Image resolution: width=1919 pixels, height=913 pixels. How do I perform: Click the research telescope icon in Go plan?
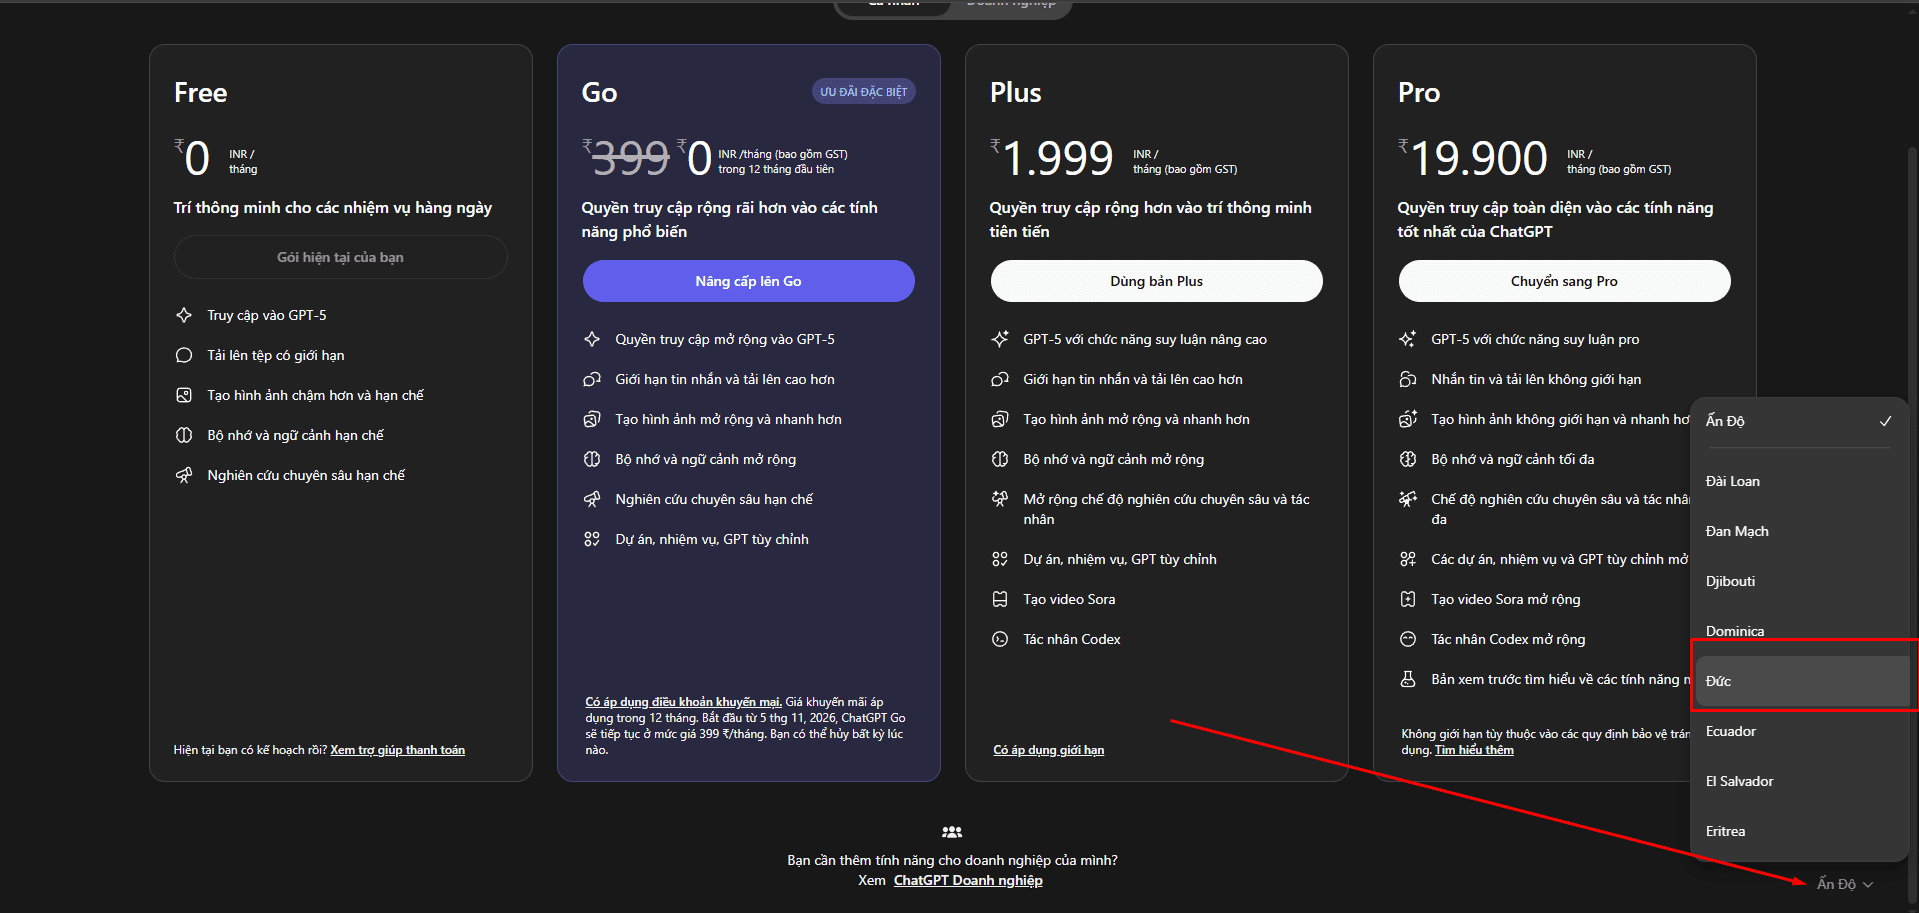(592, 499)
